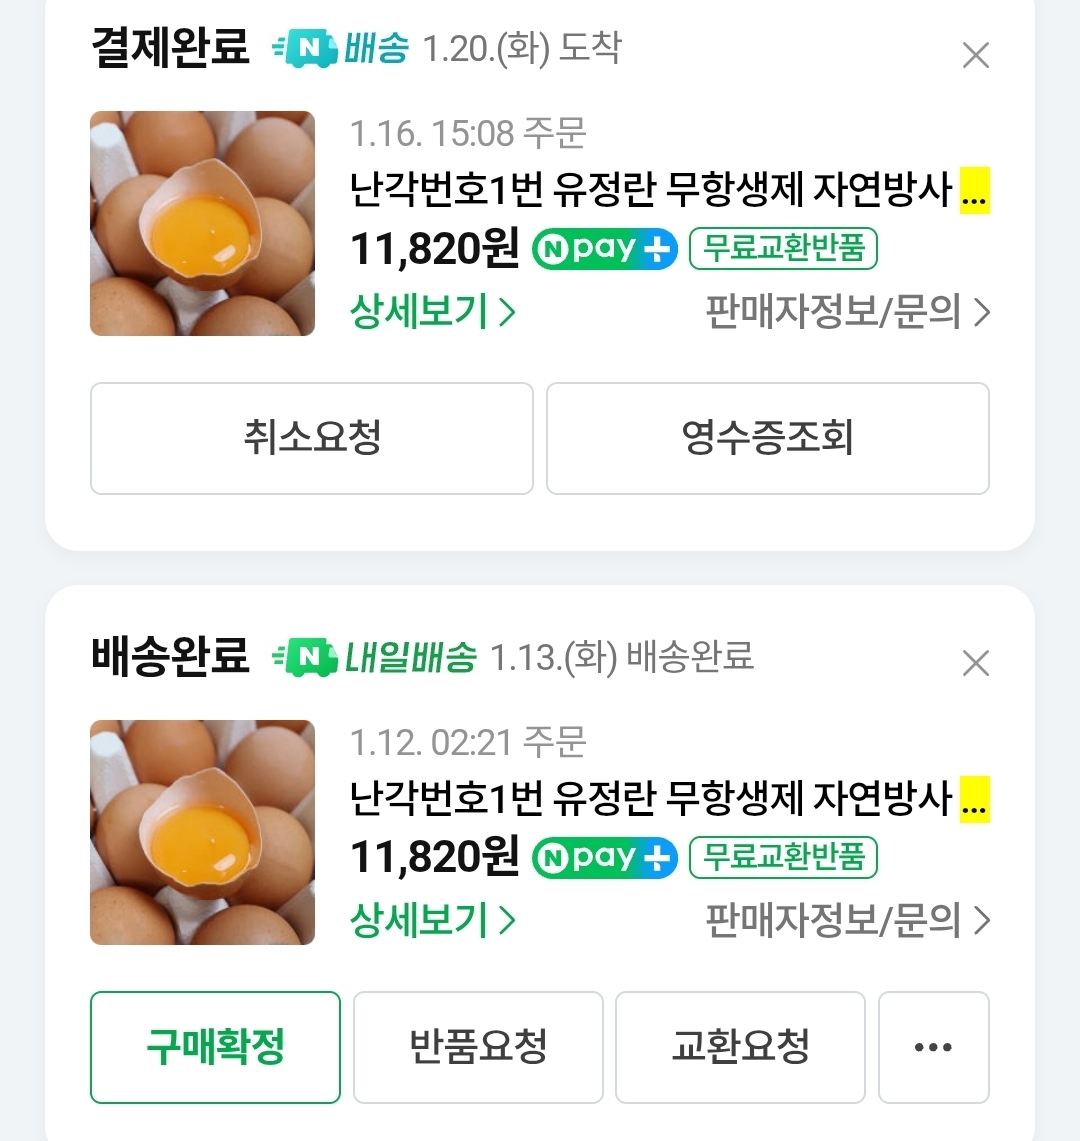Open egg product thumbnail in 배송완료 order
Screen dimensions: 1080x1141
pyautogui.click(x=202, y=832)
